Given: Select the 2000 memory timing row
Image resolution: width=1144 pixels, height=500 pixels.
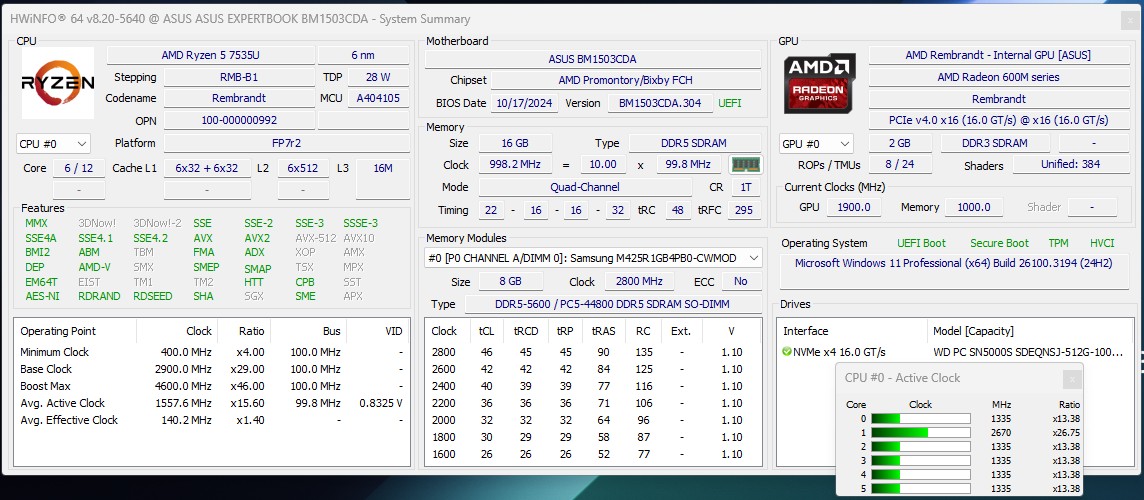Looking at the screenshot, I should (x=592, y=420).
